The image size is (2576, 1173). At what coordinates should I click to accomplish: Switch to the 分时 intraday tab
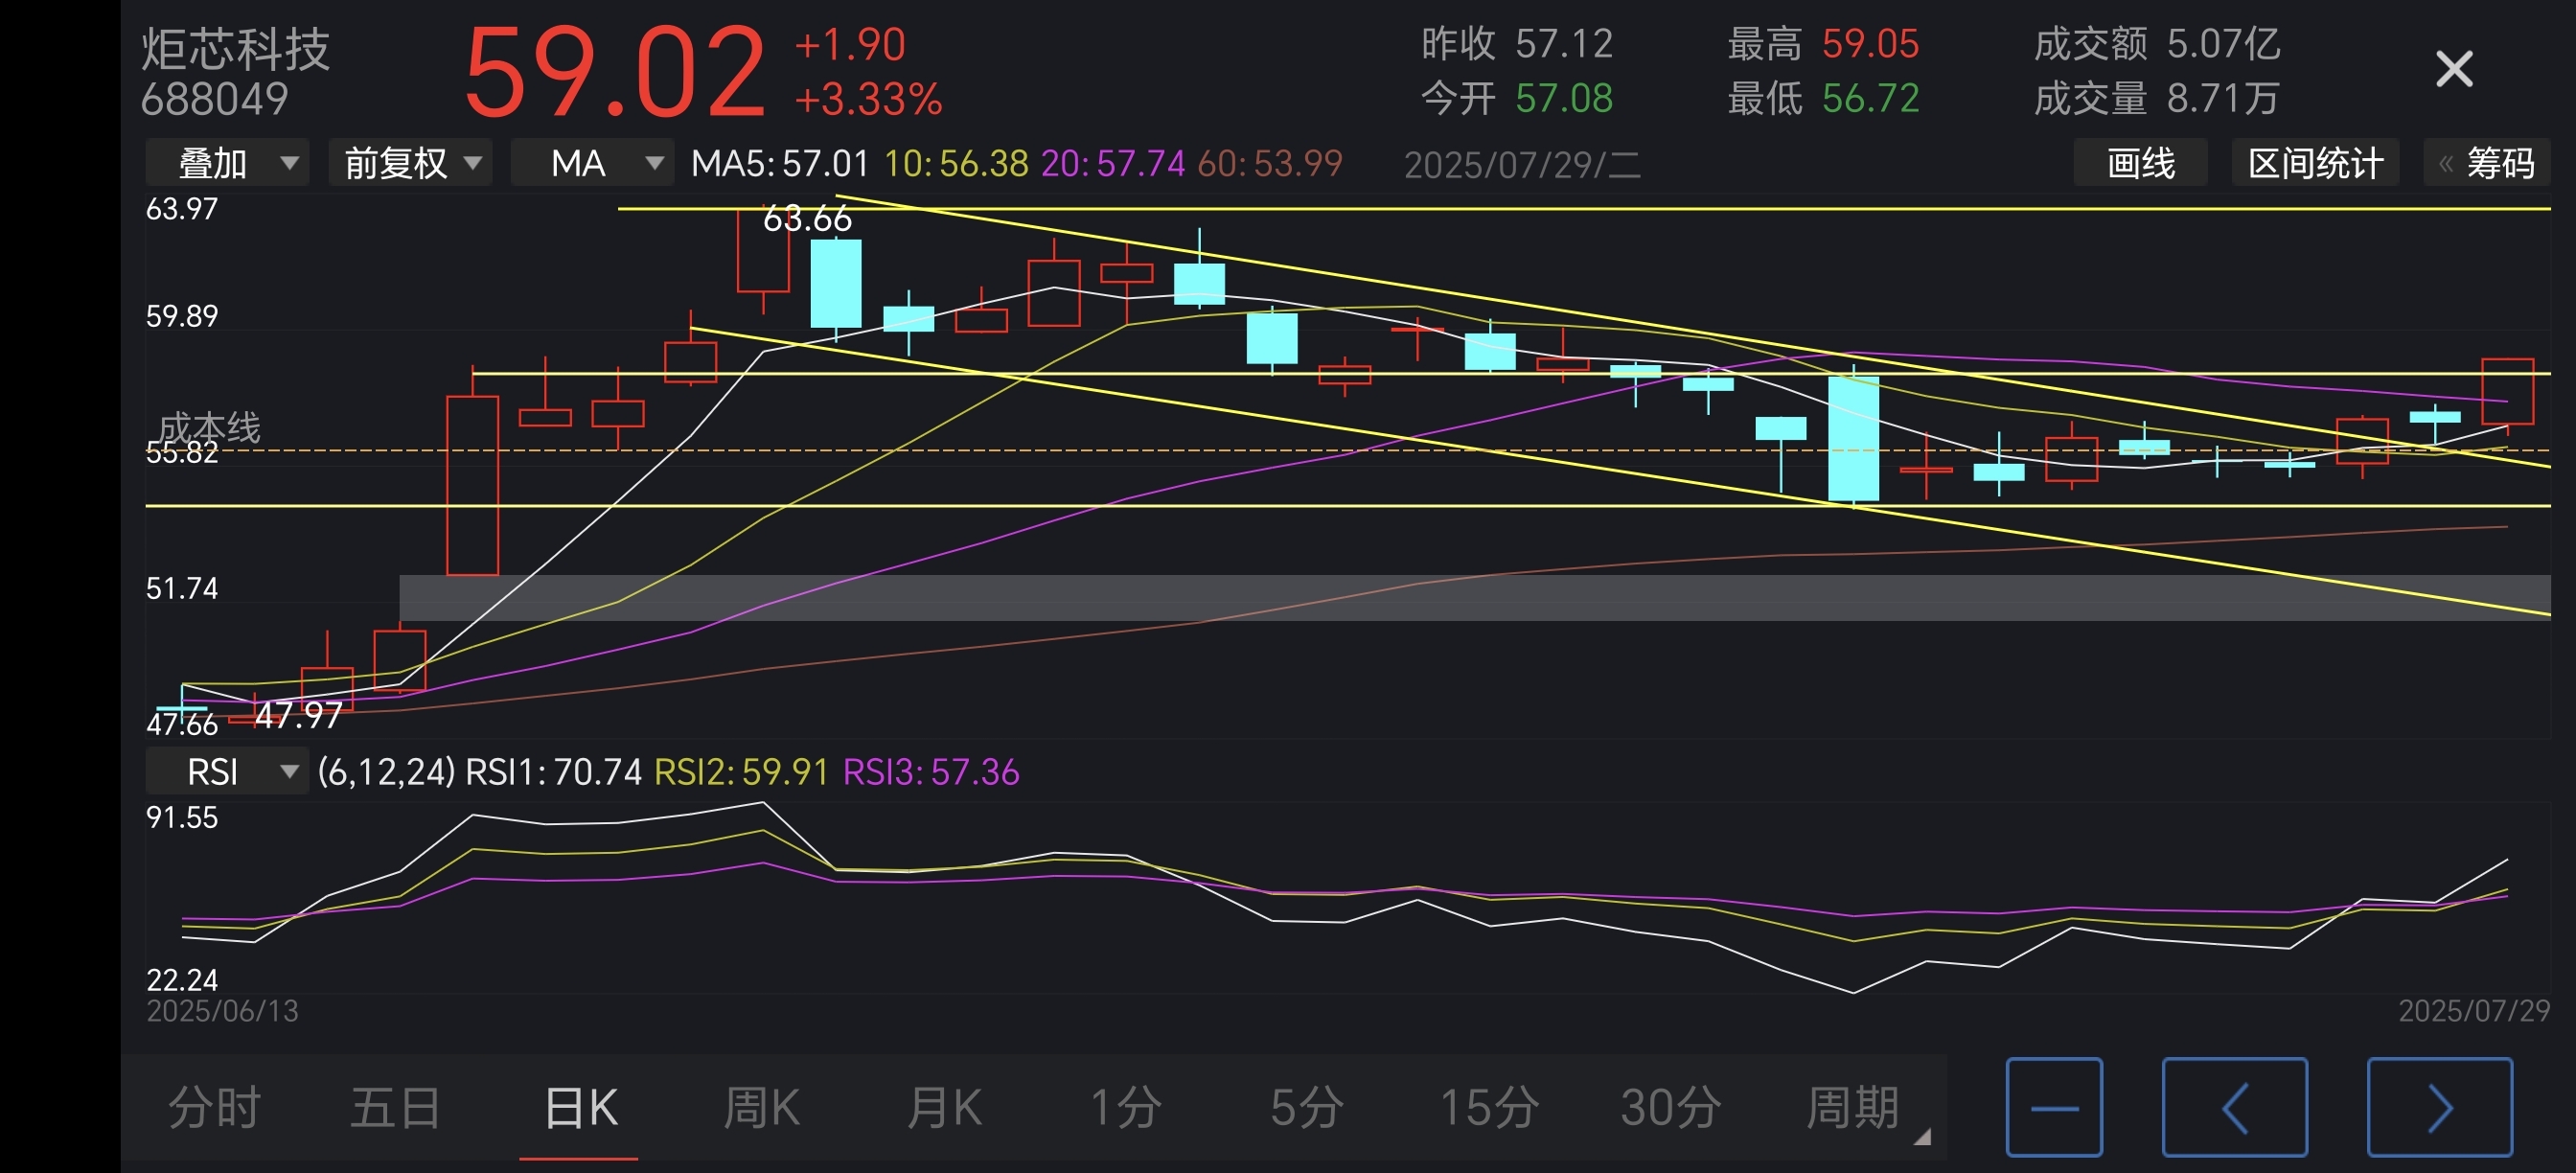[x=214, y=1108]
